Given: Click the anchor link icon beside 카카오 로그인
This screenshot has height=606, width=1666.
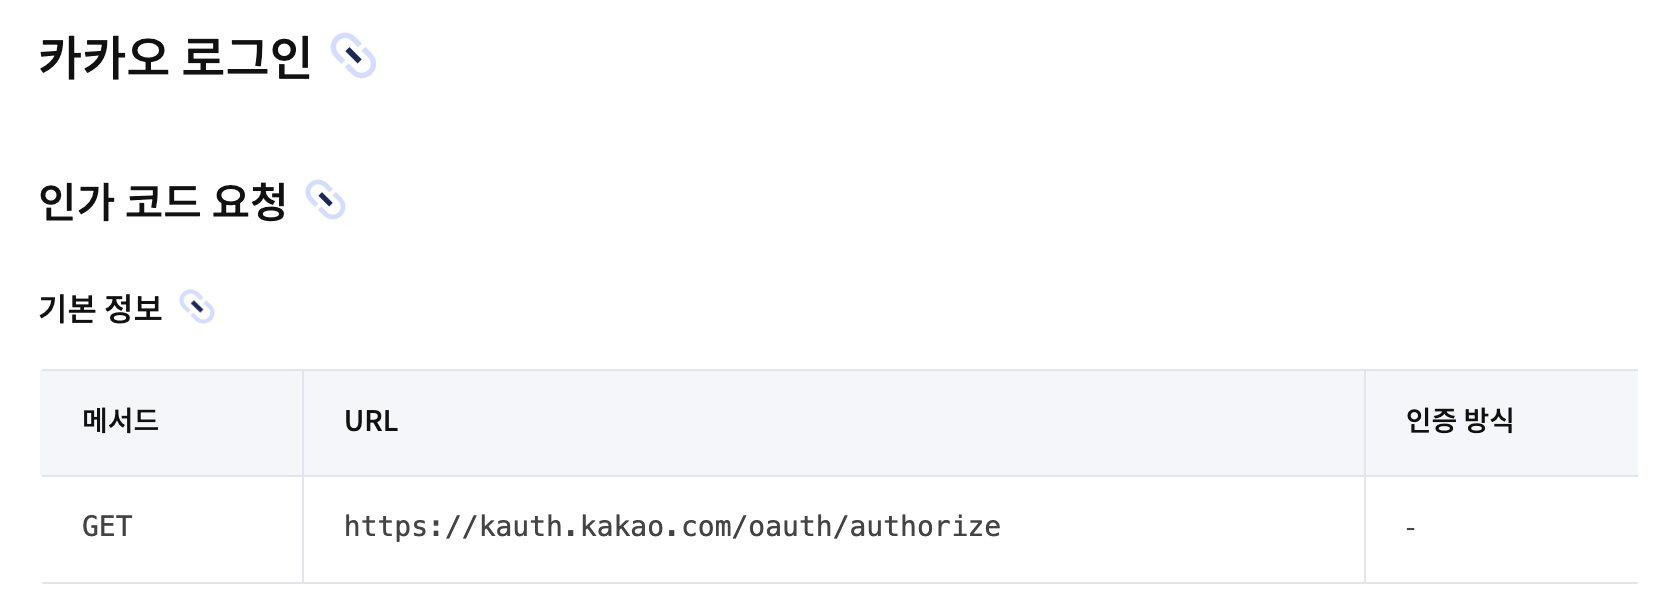Looking at the screenshot, I should pos(353,56).
